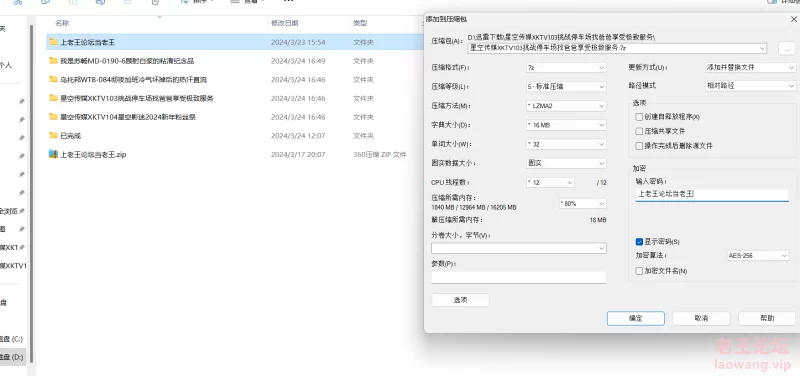Click folder icon of 上老王论坛当老王 folder
This screenshot has height=376, width=800.
[53, 42]
